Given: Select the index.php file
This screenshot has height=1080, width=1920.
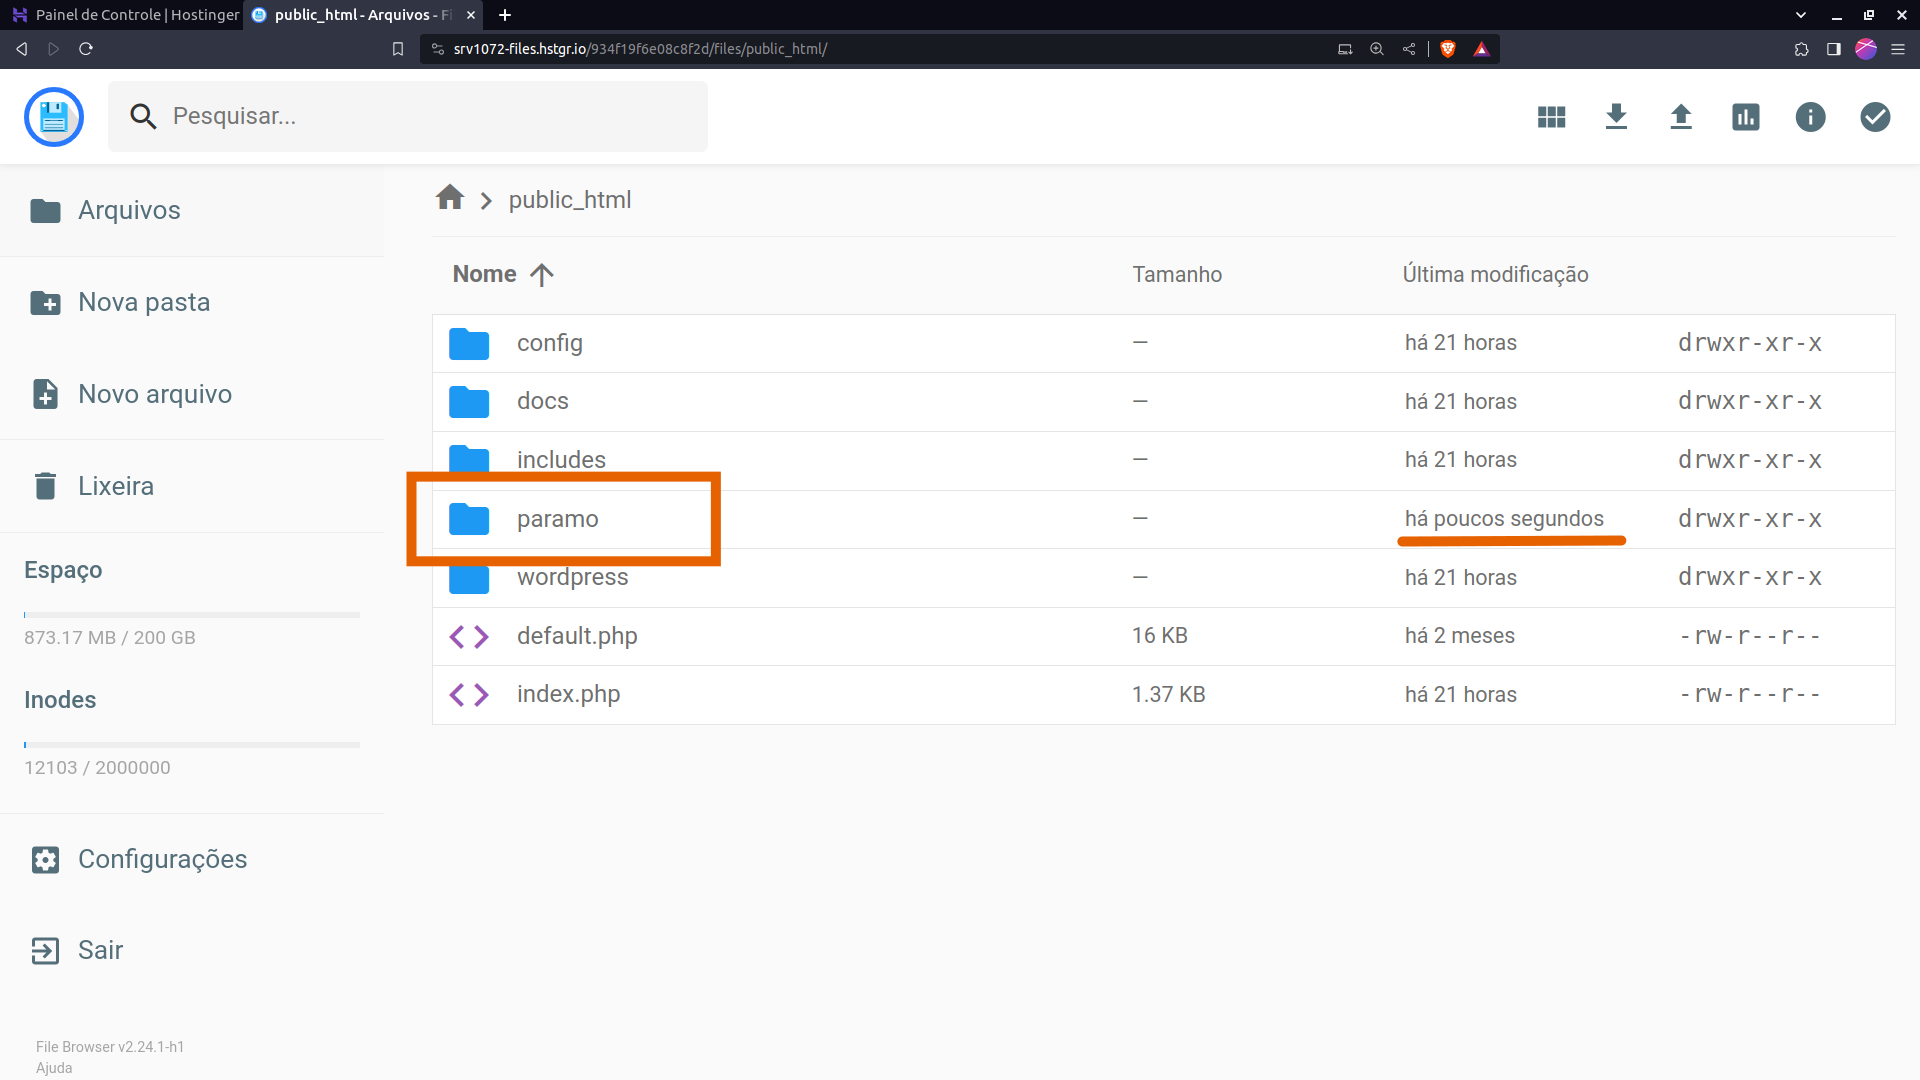Looking at the screenshot, I should (x=1164, y=695).
